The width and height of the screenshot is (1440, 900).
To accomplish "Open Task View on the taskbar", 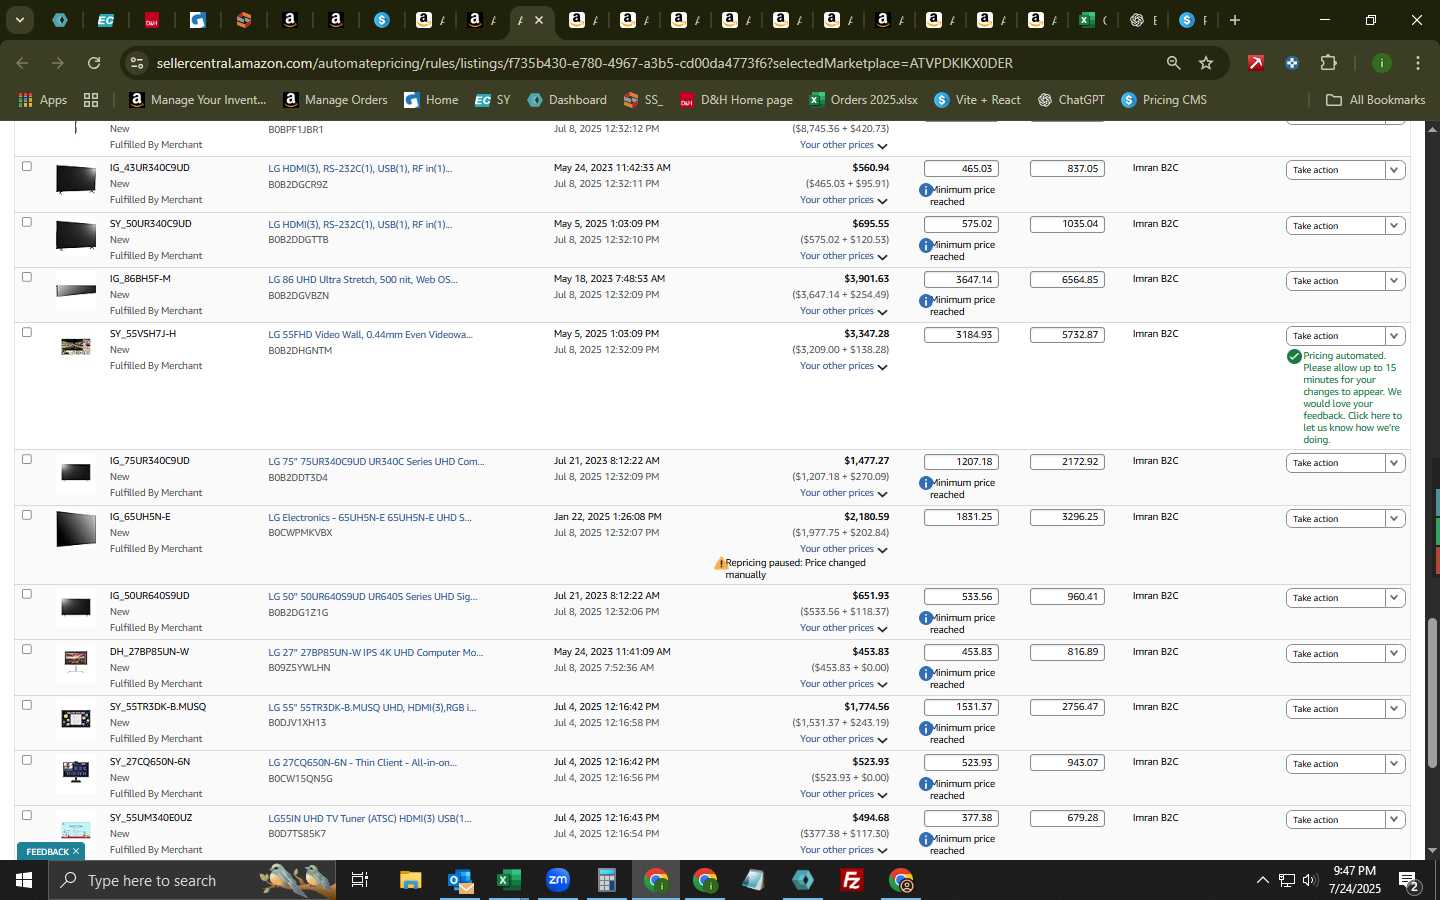I will tap(360, 880).
